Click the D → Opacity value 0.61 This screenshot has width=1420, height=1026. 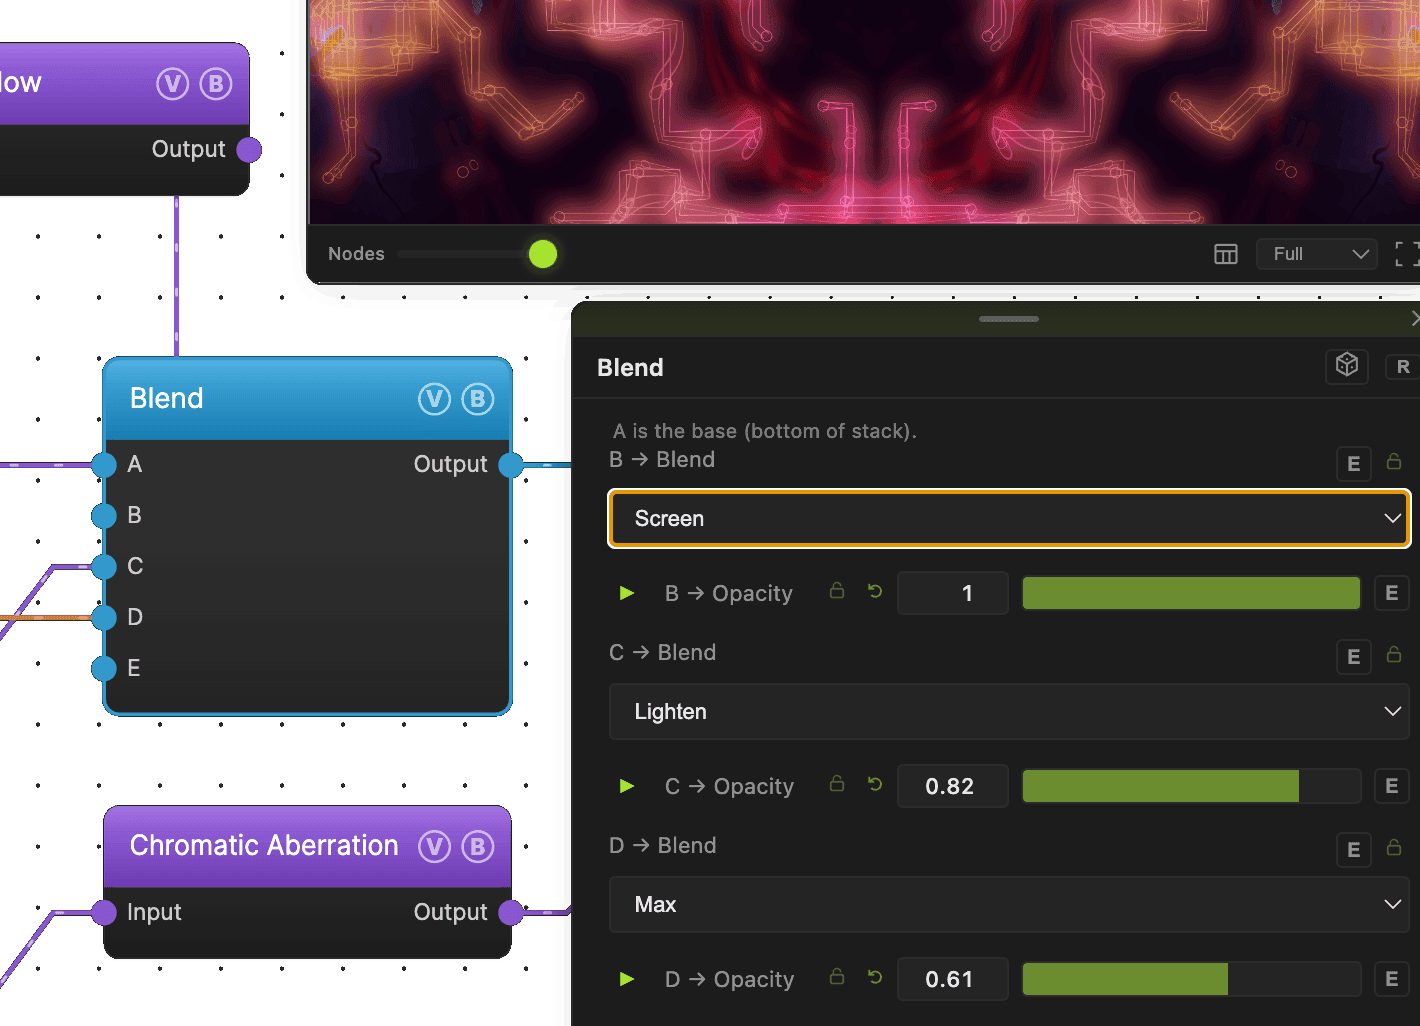click(953, 979)
